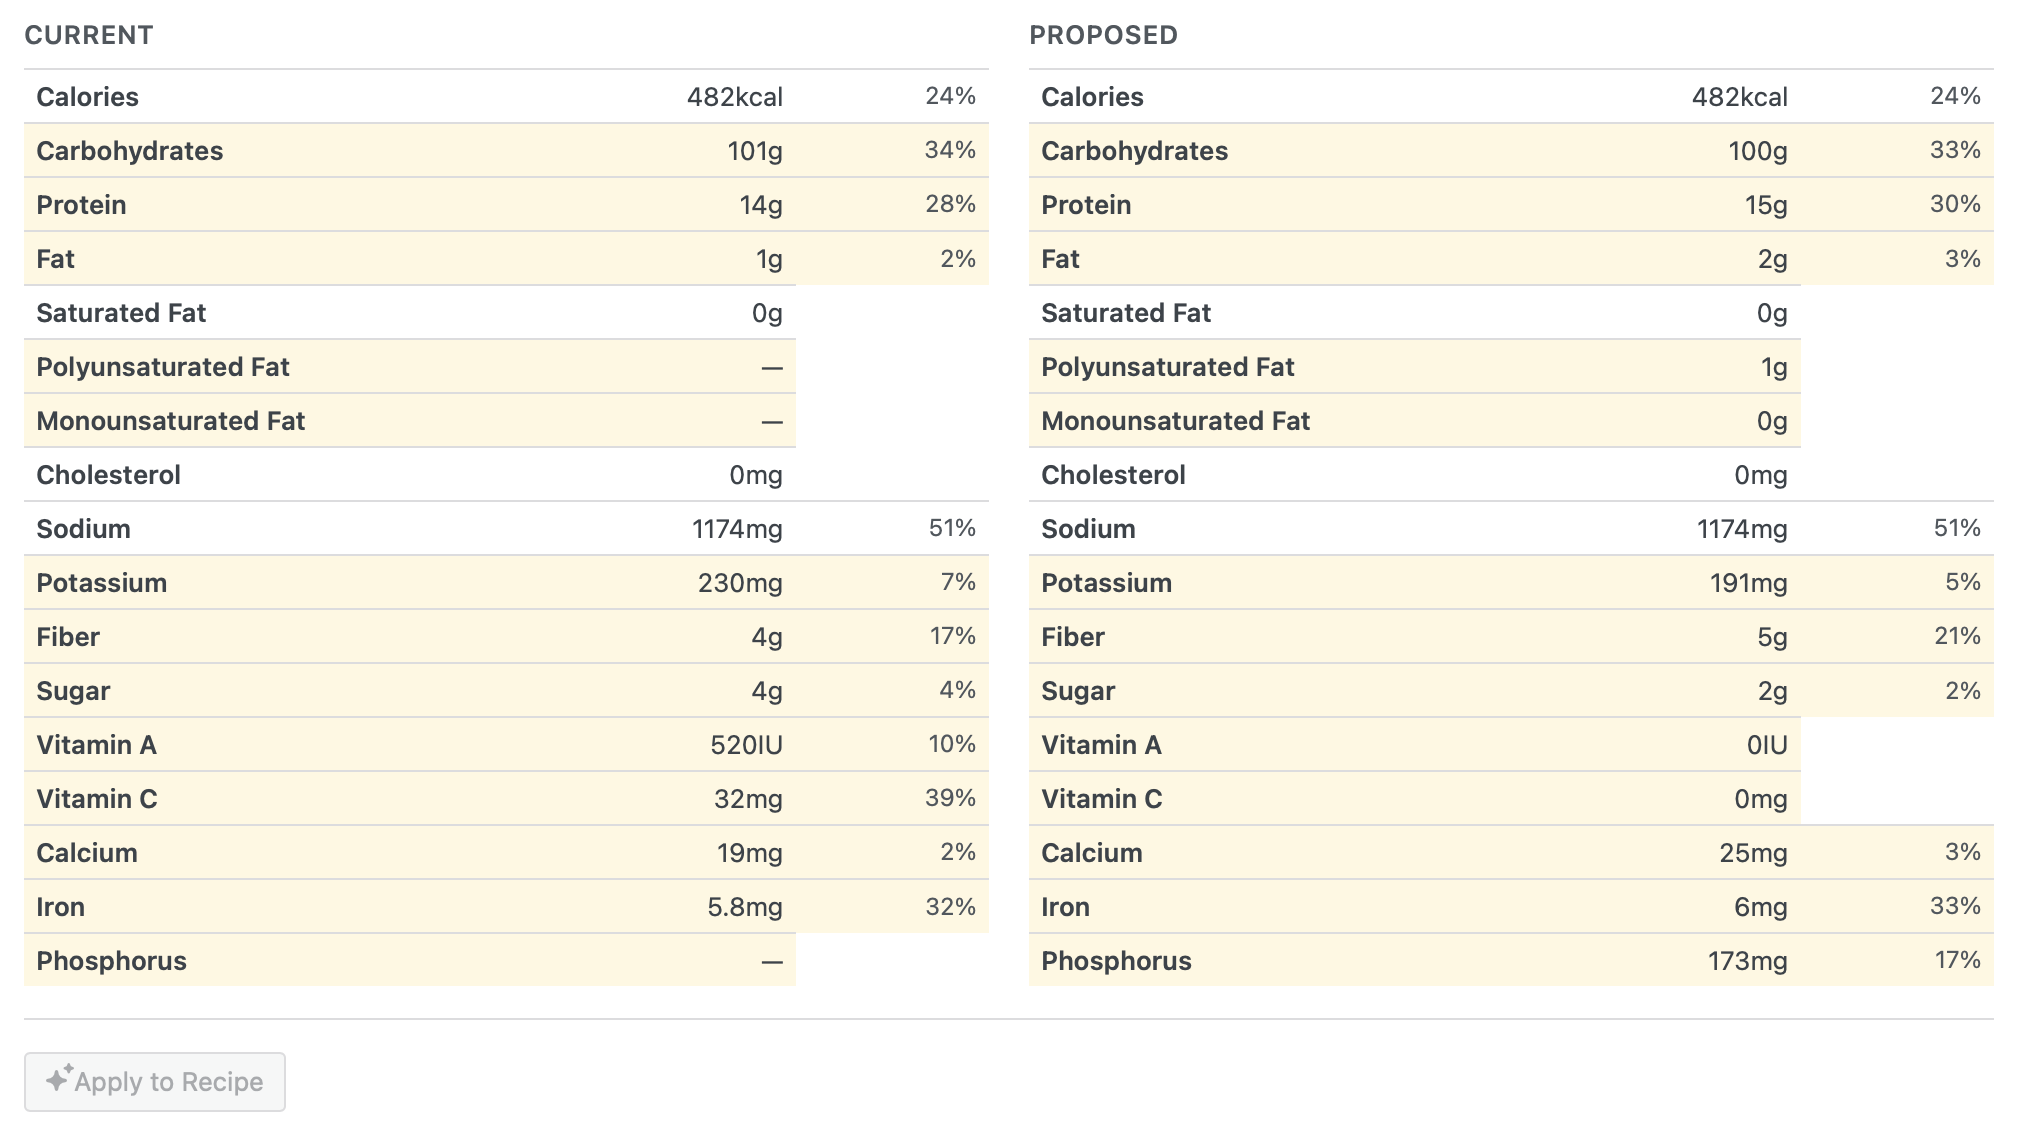Select the proposed Protein percentage of 30%

pyautogui.click(x=1954, y=204)
